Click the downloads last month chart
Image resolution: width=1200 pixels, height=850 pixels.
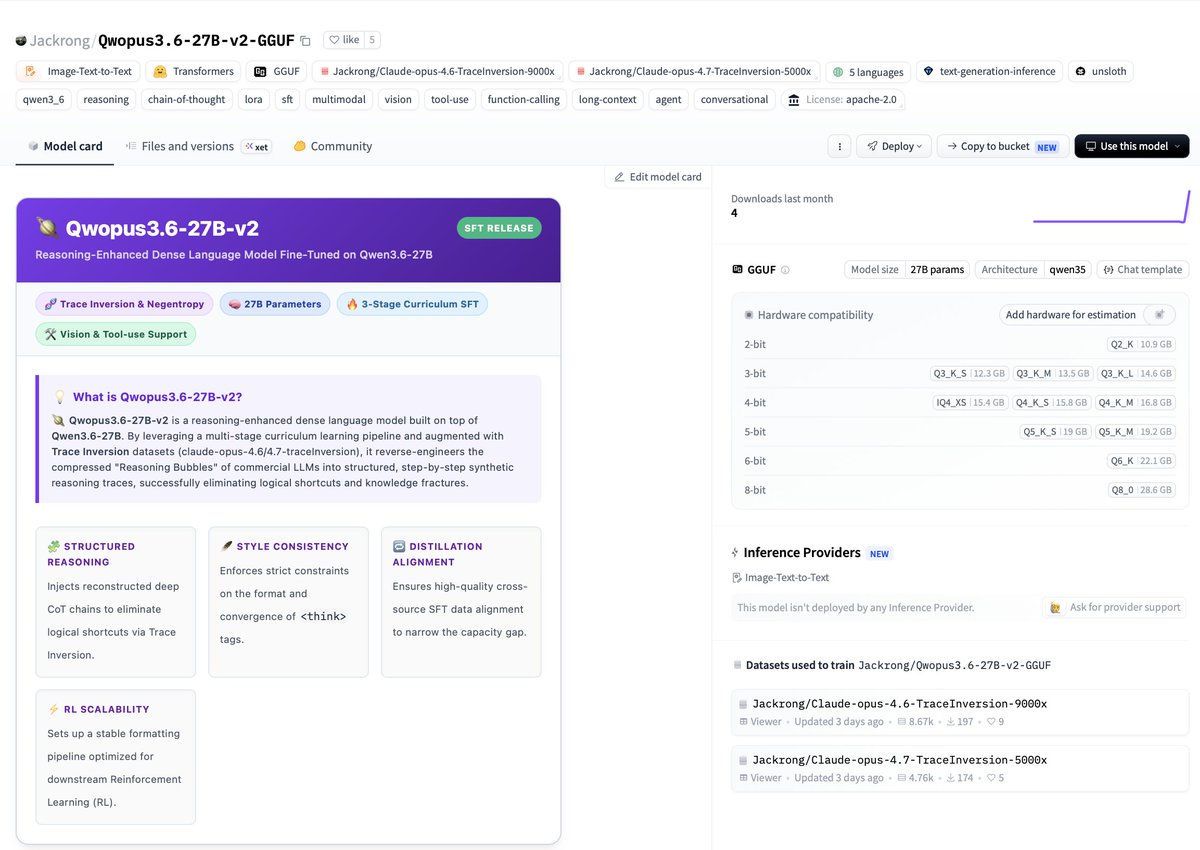[1111, 206]
